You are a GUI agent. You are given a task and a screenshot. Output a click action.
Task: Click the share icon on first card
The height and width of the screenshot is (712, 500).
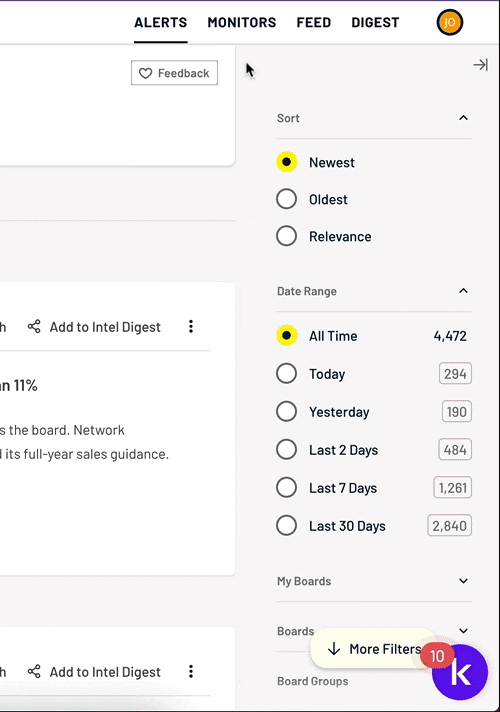pos(34,326)
